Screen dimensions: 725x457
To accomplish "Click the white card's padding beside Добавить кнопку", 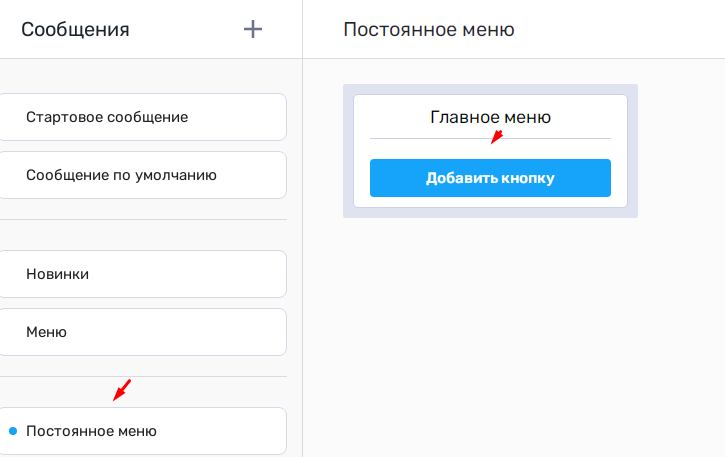I will coord(361,178).
